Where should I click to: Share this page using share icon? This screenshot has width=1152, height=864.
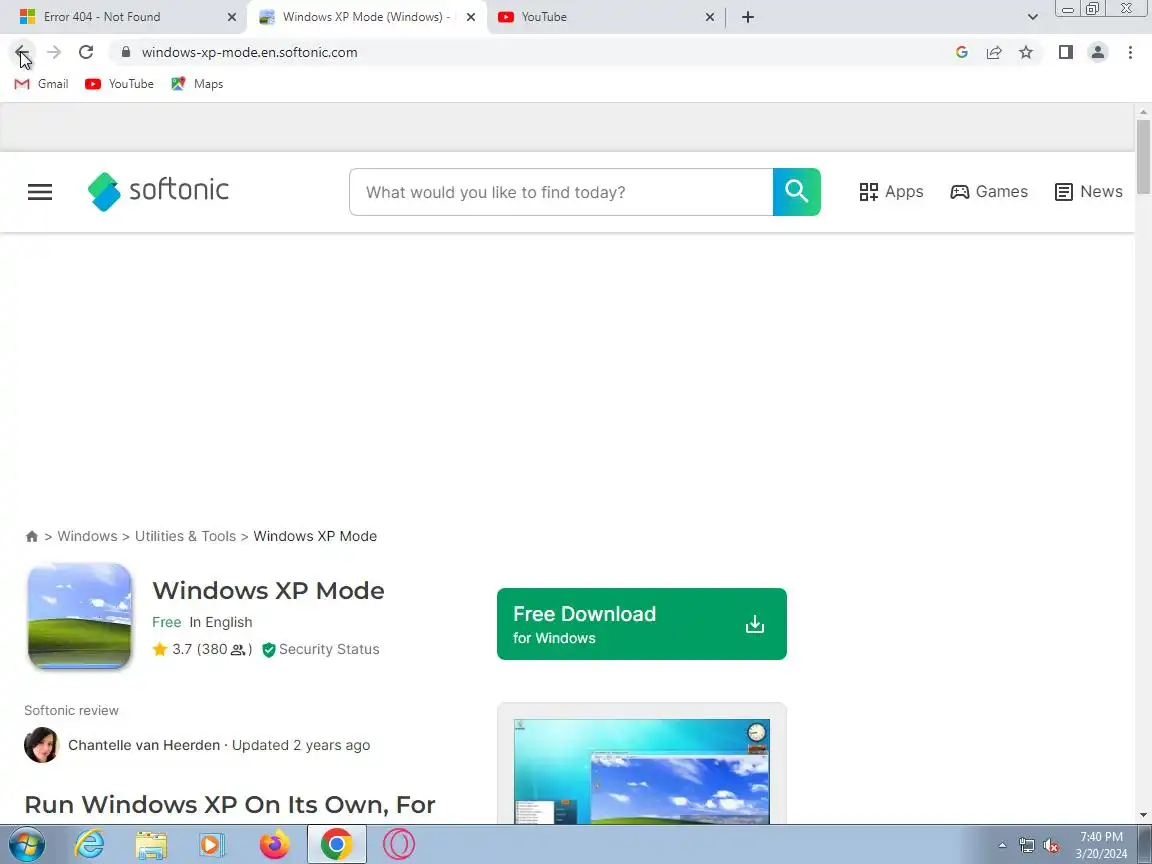(994, 52)
